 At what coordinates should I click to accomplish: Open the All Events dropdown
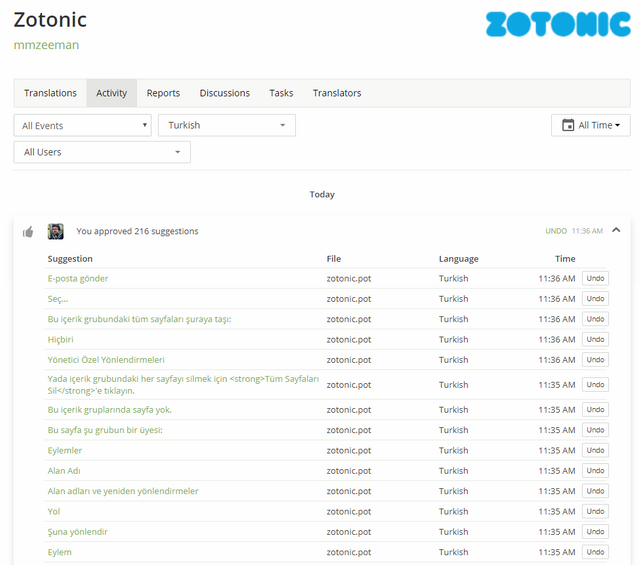click(x=82, y=125)
